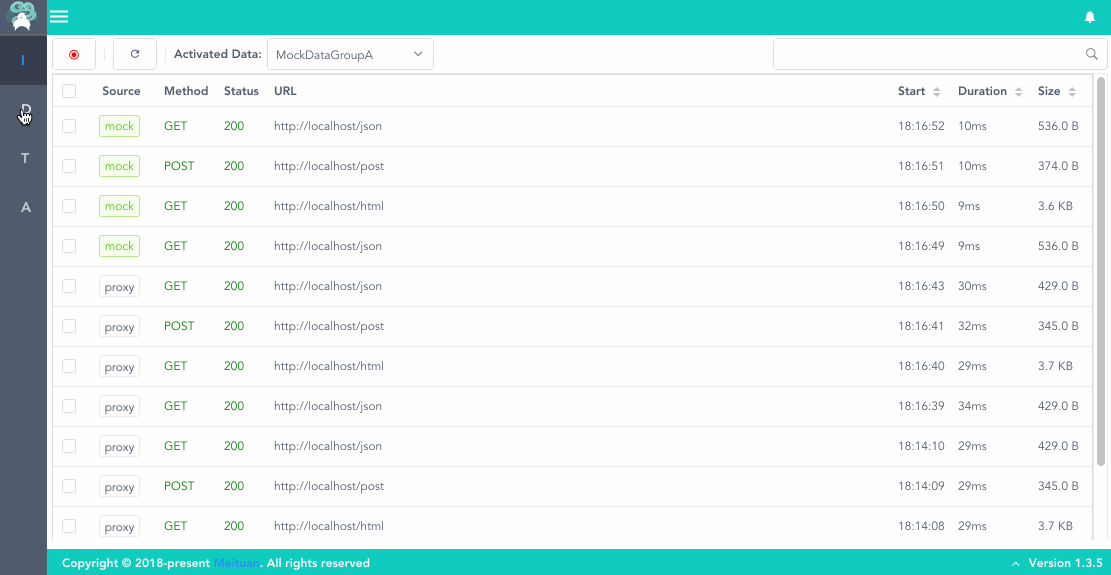This screenshot has width=1111, height=575.
Task: Click Version 1.3.5 in the footer
Action: point(1066,564)
